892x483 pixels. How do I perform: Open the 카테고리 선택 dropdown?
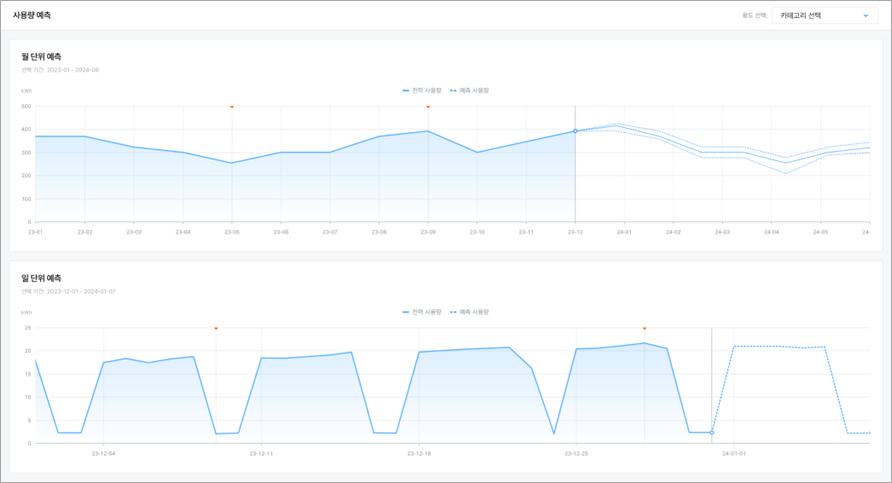tap(825, 15)
